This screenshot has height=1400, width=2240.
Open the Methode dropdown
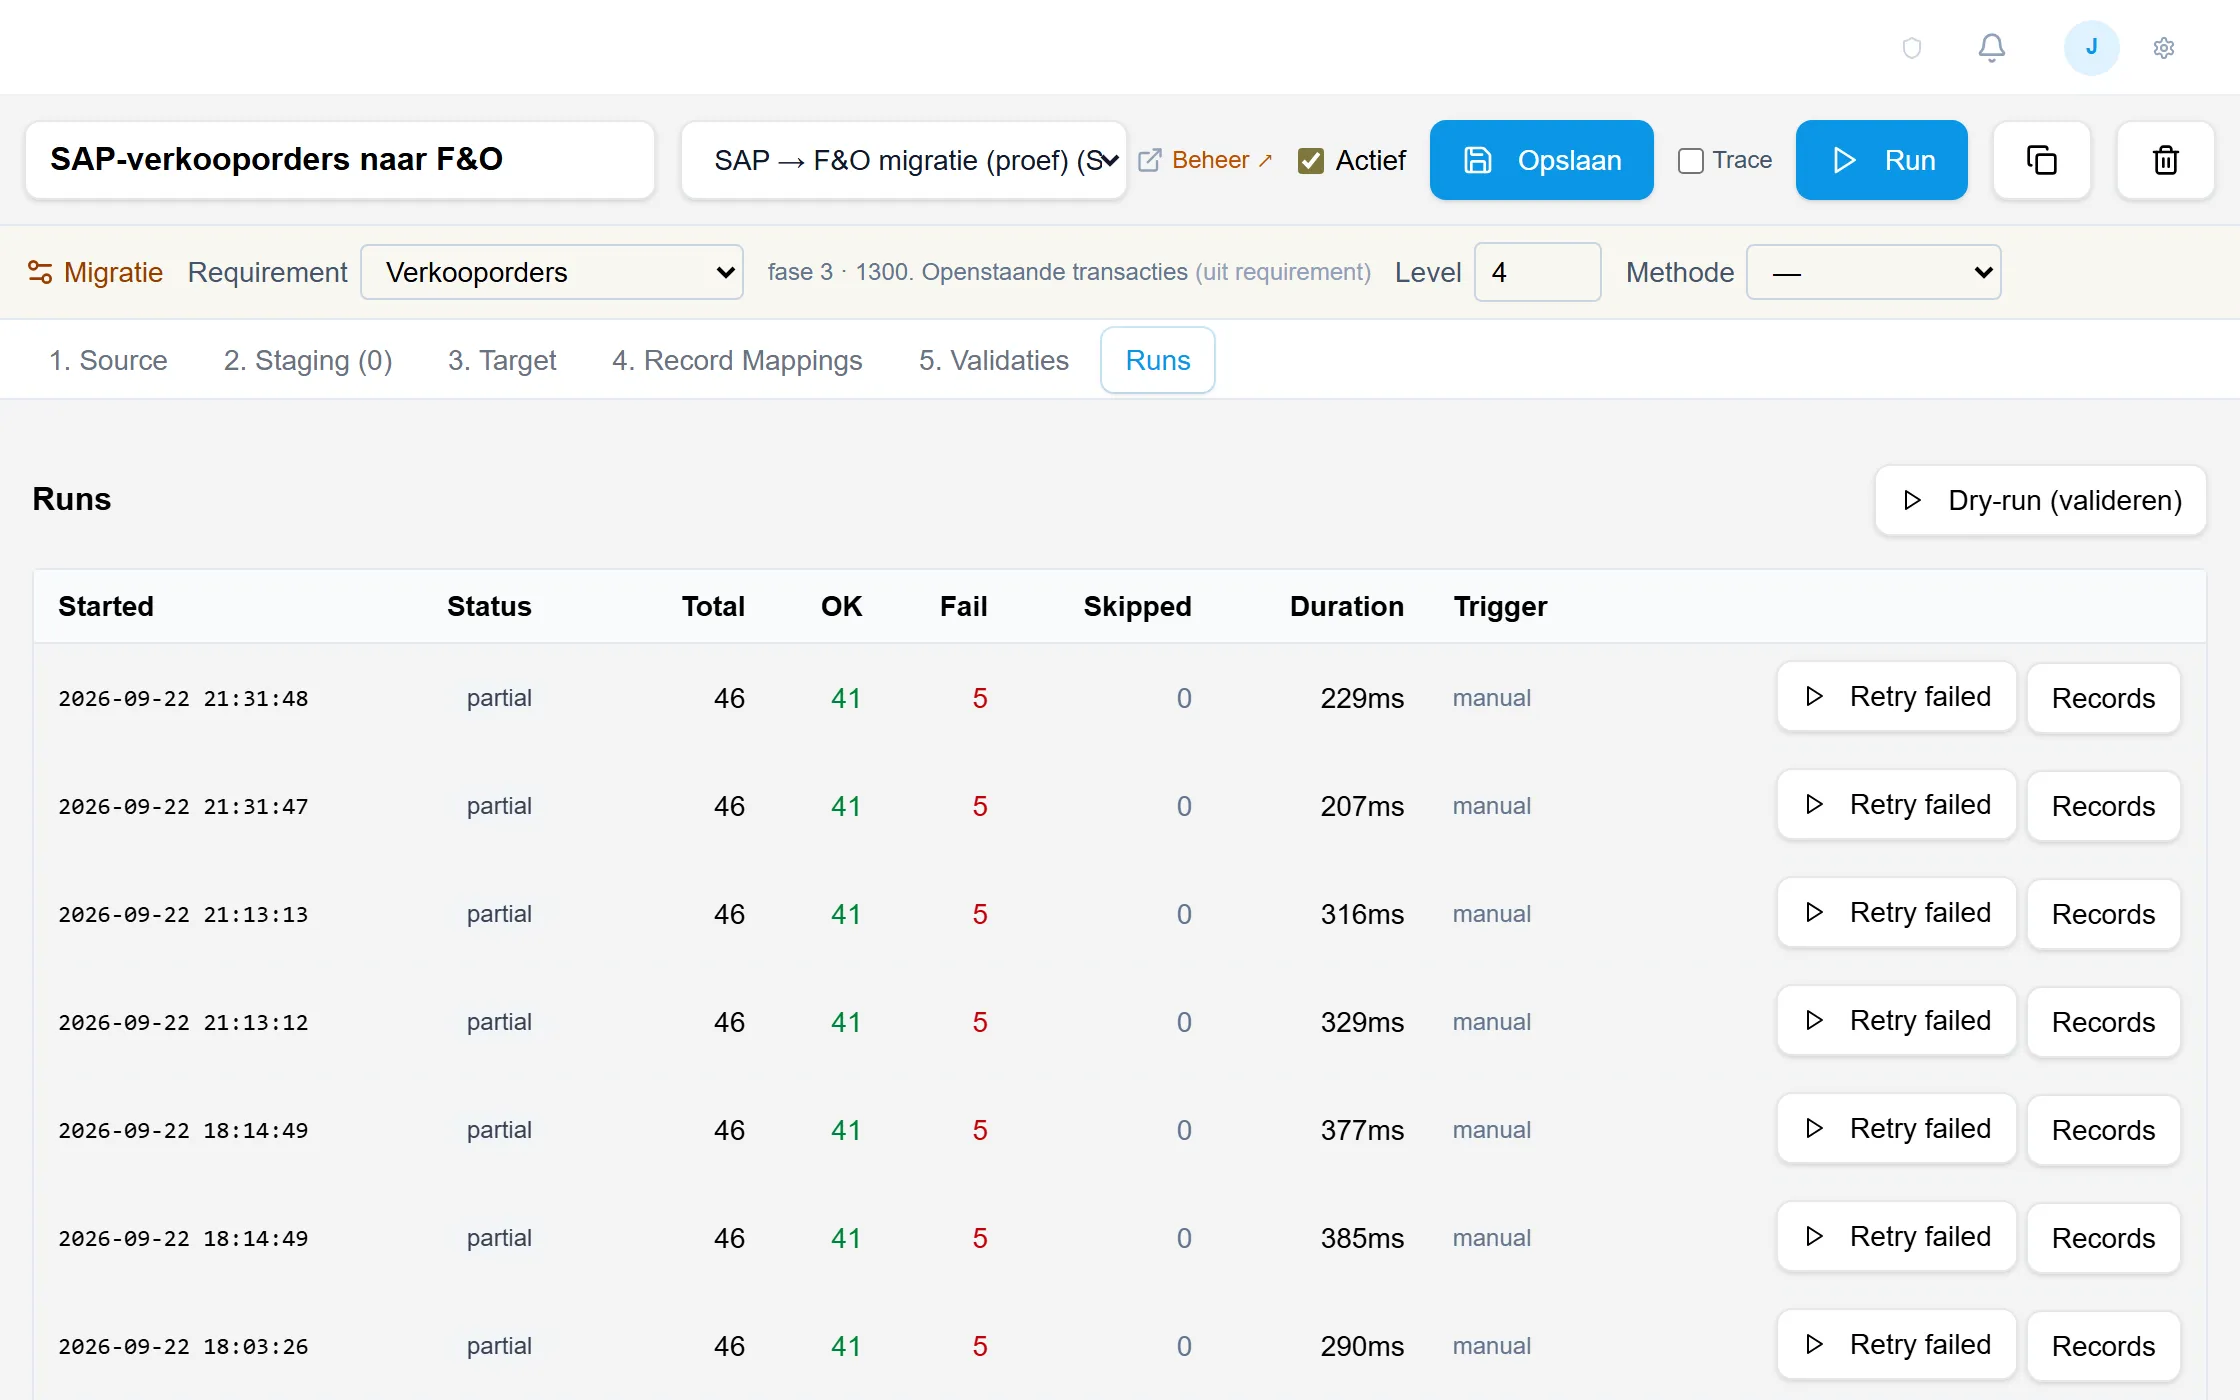(1873, 272)
